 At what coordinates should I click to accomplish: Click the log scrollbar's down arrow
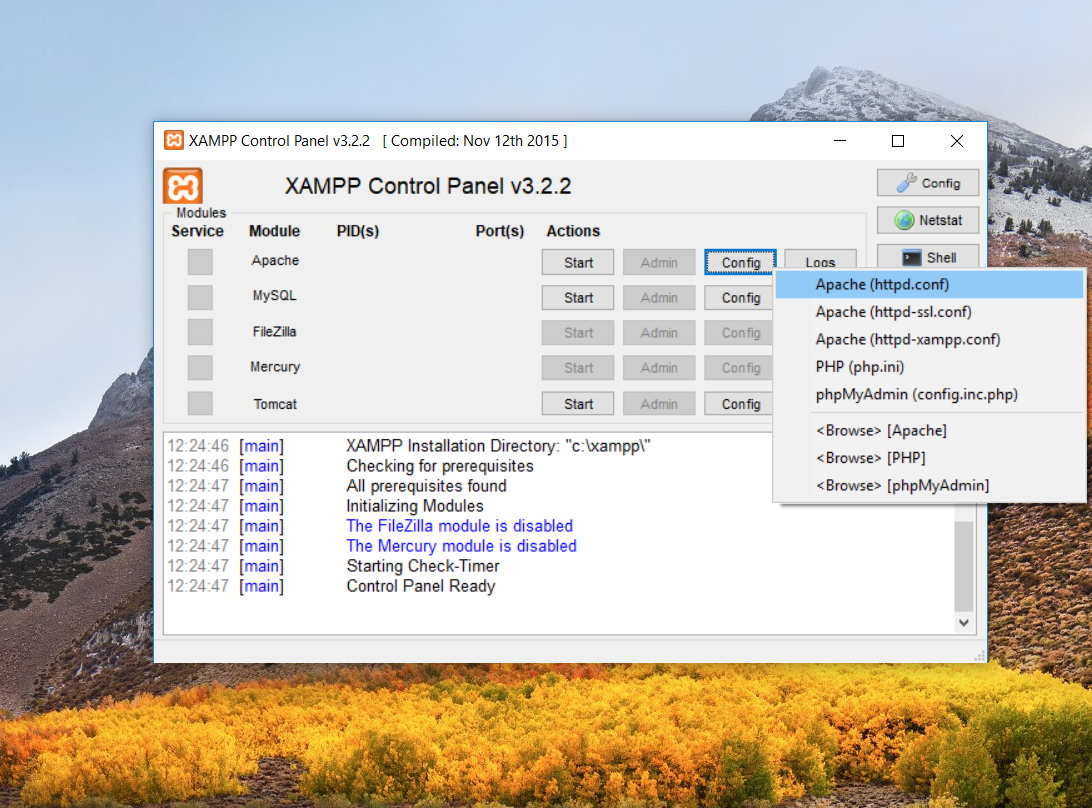pyautogui.click(x=963, y=622)
